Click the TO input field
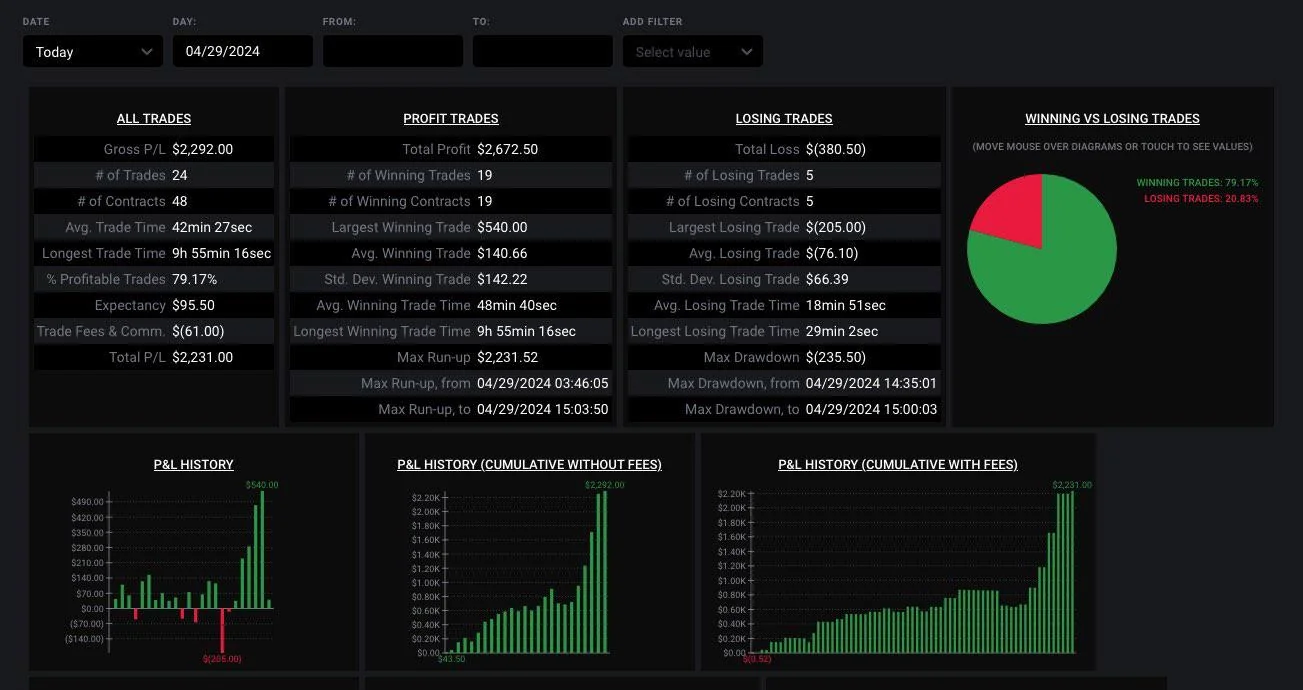This screenshot has width=1303, height=690. pos(542,51)
